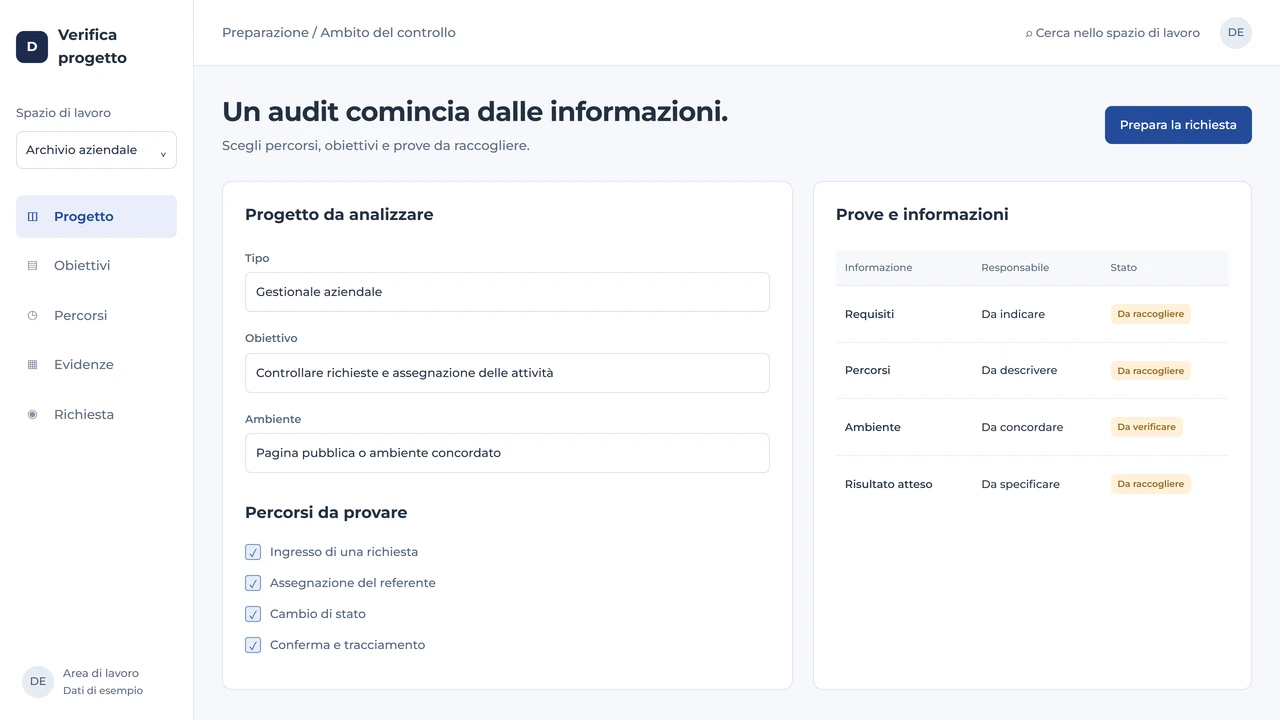Click the Percorsi clock icon

pos(32,315)
